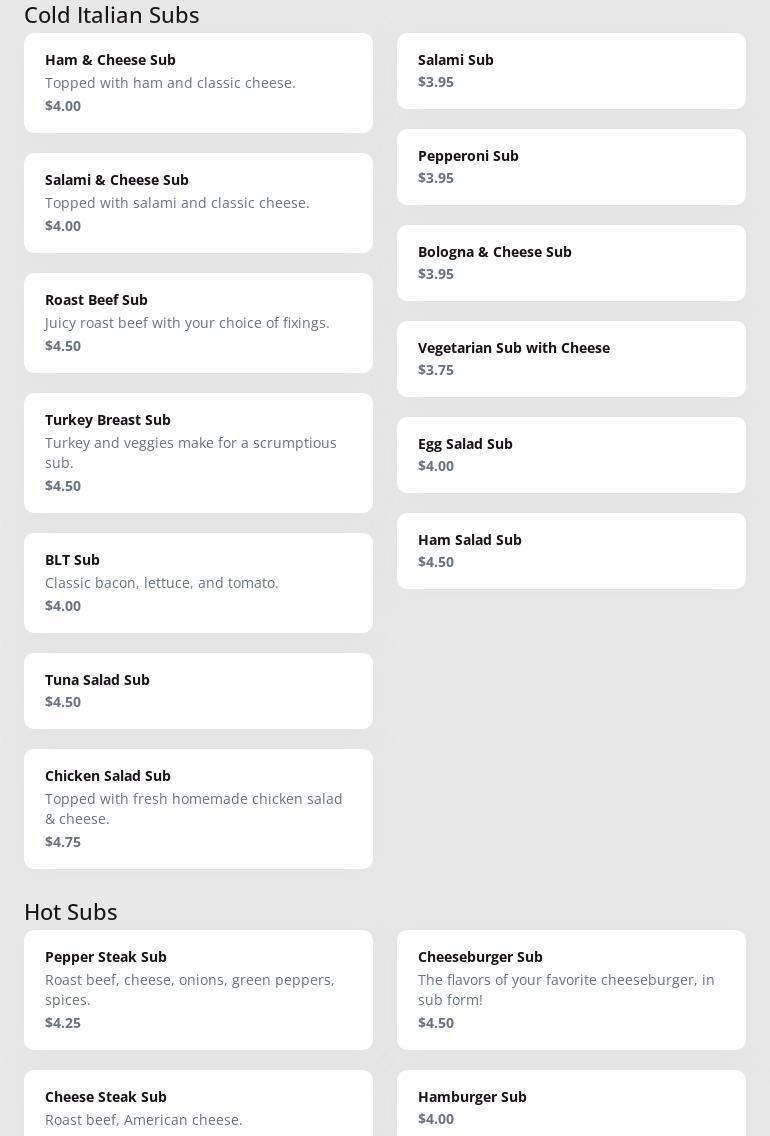The height and width of the screenshot is (1136, 770).
Task: Click the Hot Subs section heading
Action: (71, 912)
